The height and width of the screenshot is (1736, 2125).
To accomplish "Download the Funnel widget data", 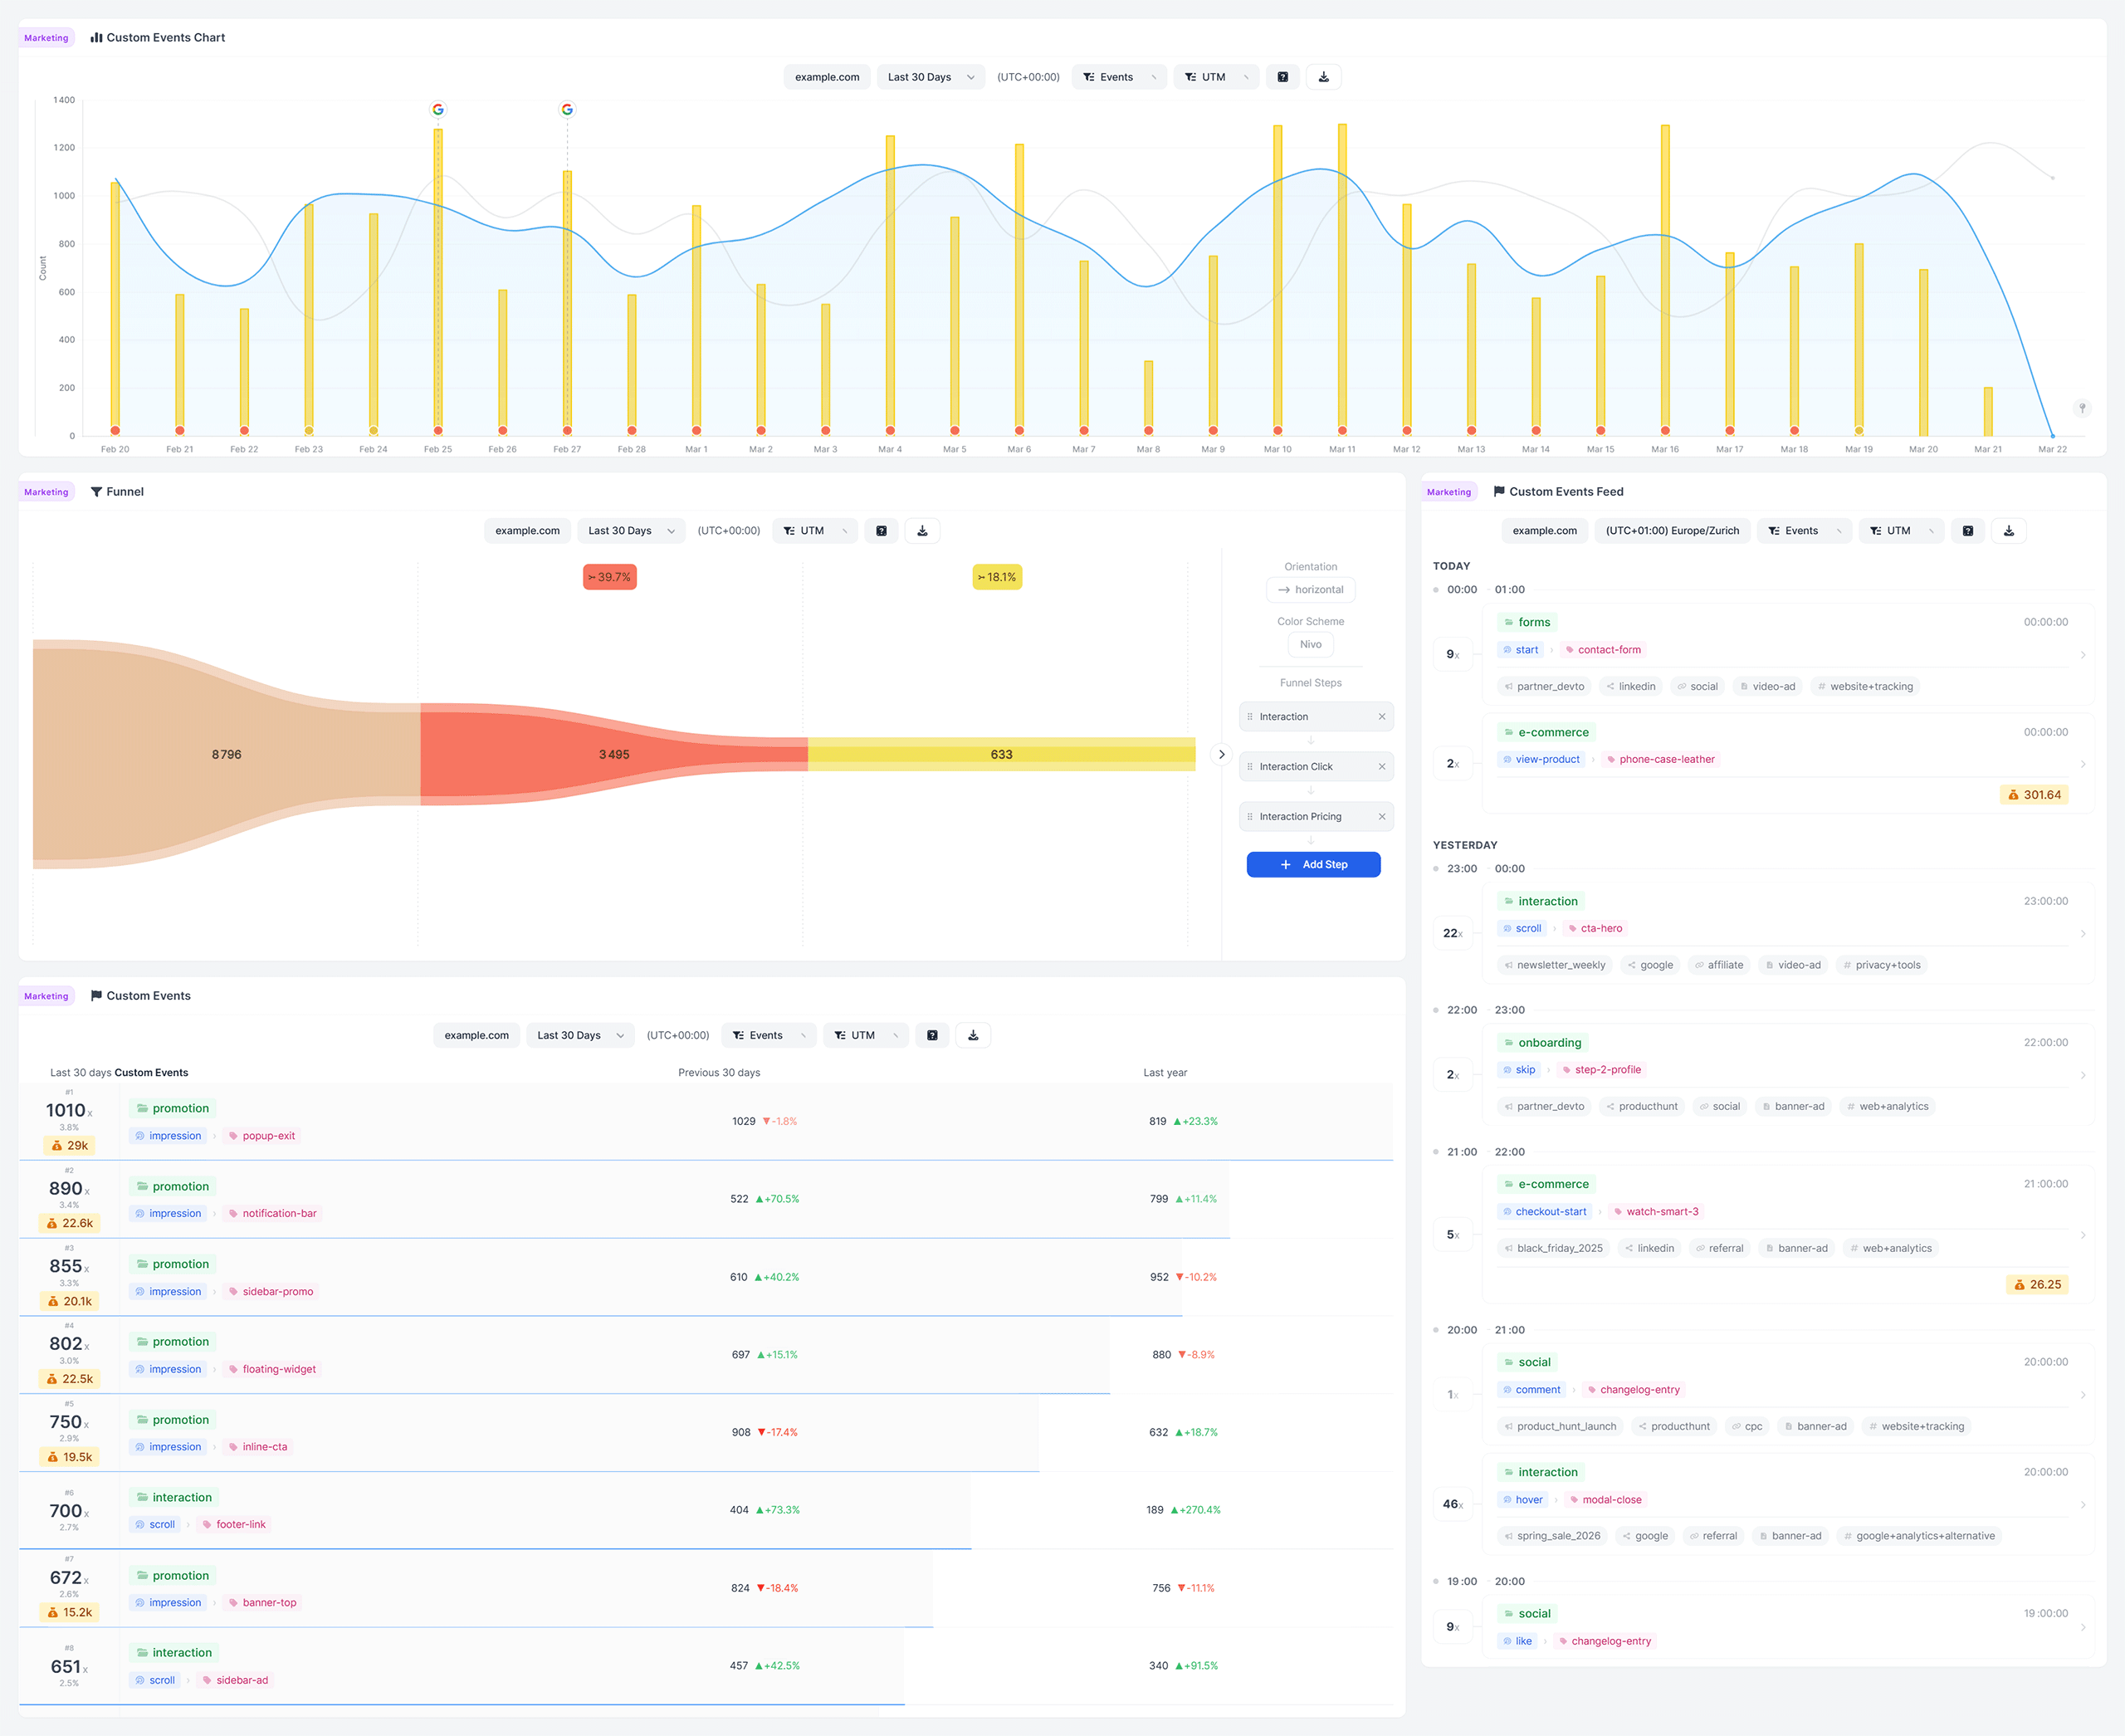I will click(x=922, y=531).
